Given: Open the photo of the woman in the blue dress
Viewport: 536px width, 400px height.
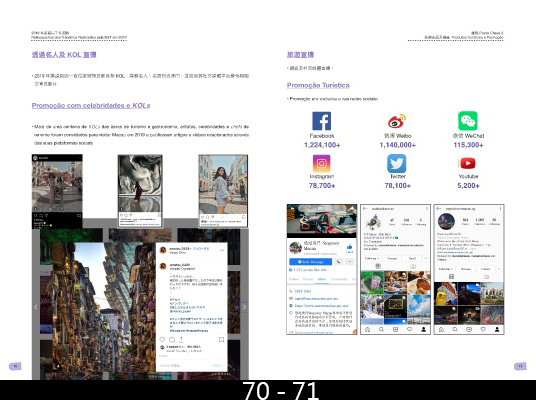Looking at the screenshot, I should 223,191.
